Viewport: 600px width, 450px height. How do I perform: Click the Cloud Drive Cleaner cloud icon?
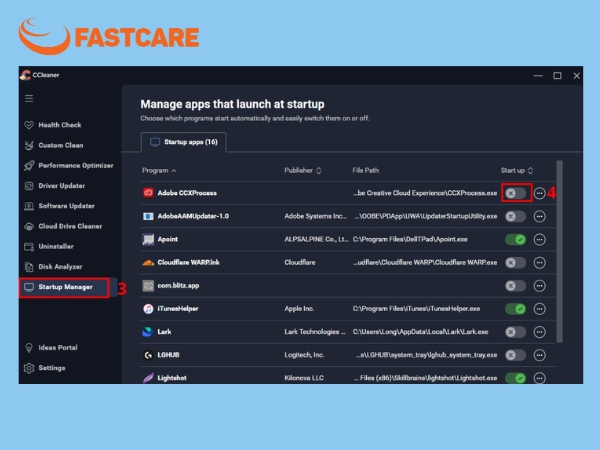[29, 226]
